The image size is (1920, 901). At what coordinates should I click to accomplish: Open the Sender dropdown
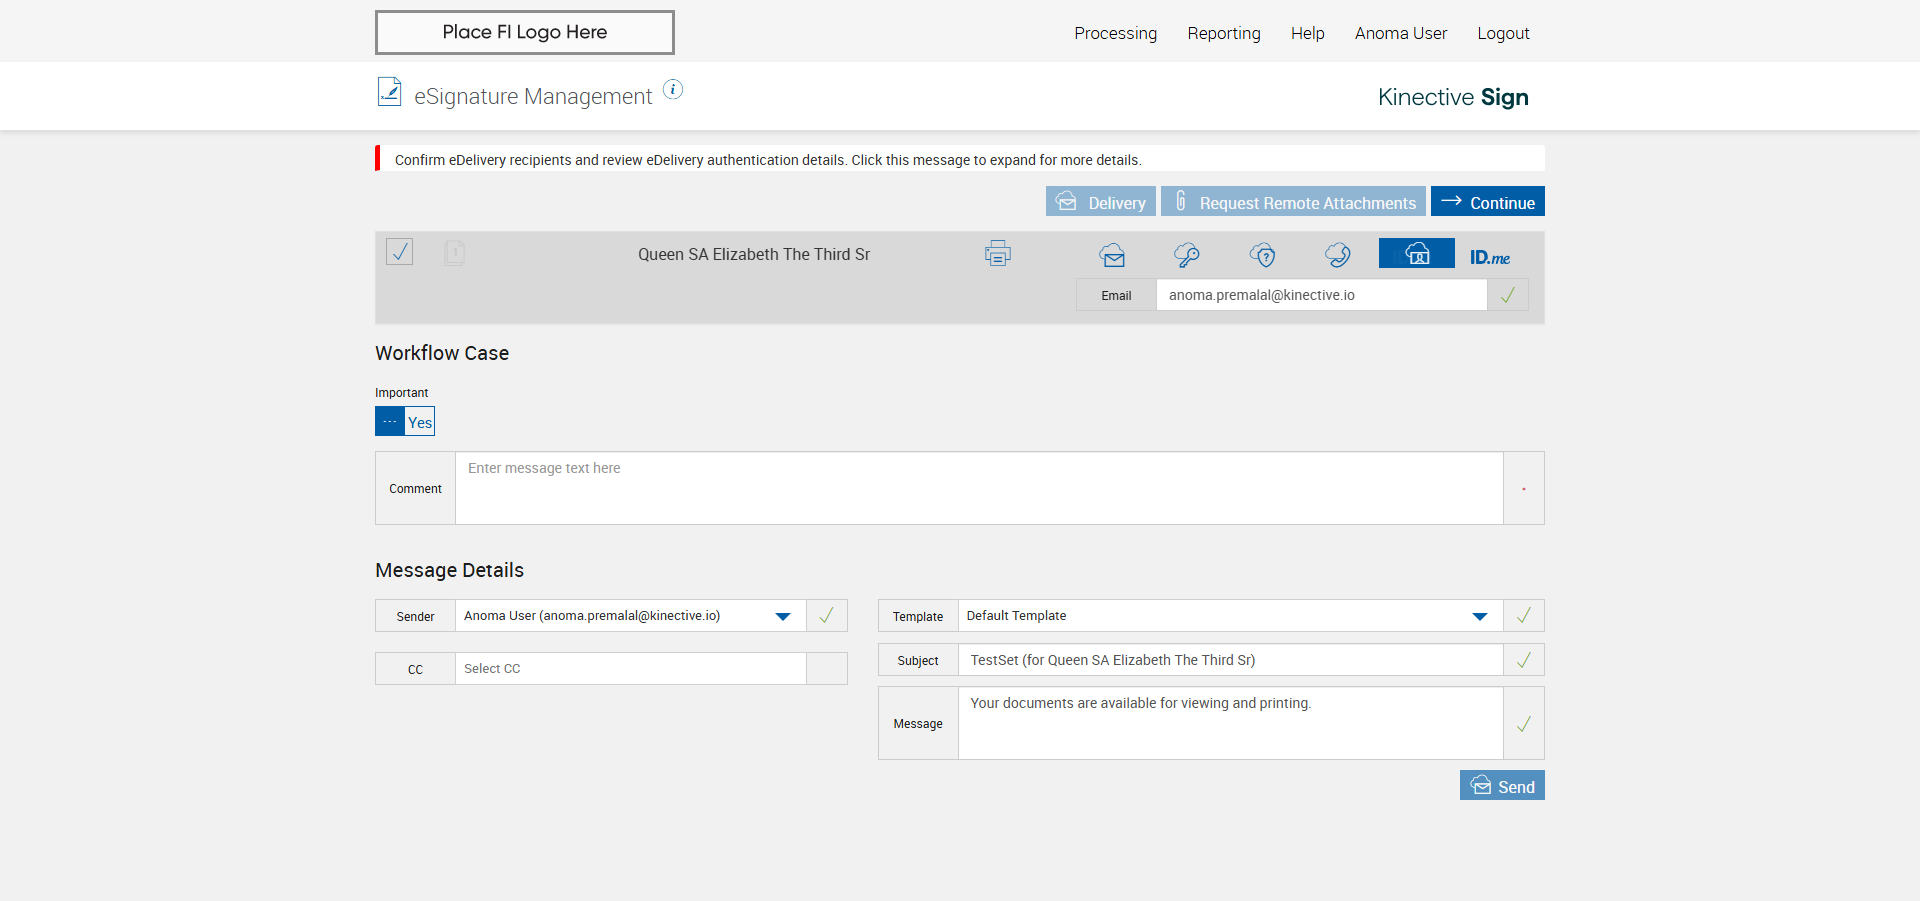coord(783,616)
